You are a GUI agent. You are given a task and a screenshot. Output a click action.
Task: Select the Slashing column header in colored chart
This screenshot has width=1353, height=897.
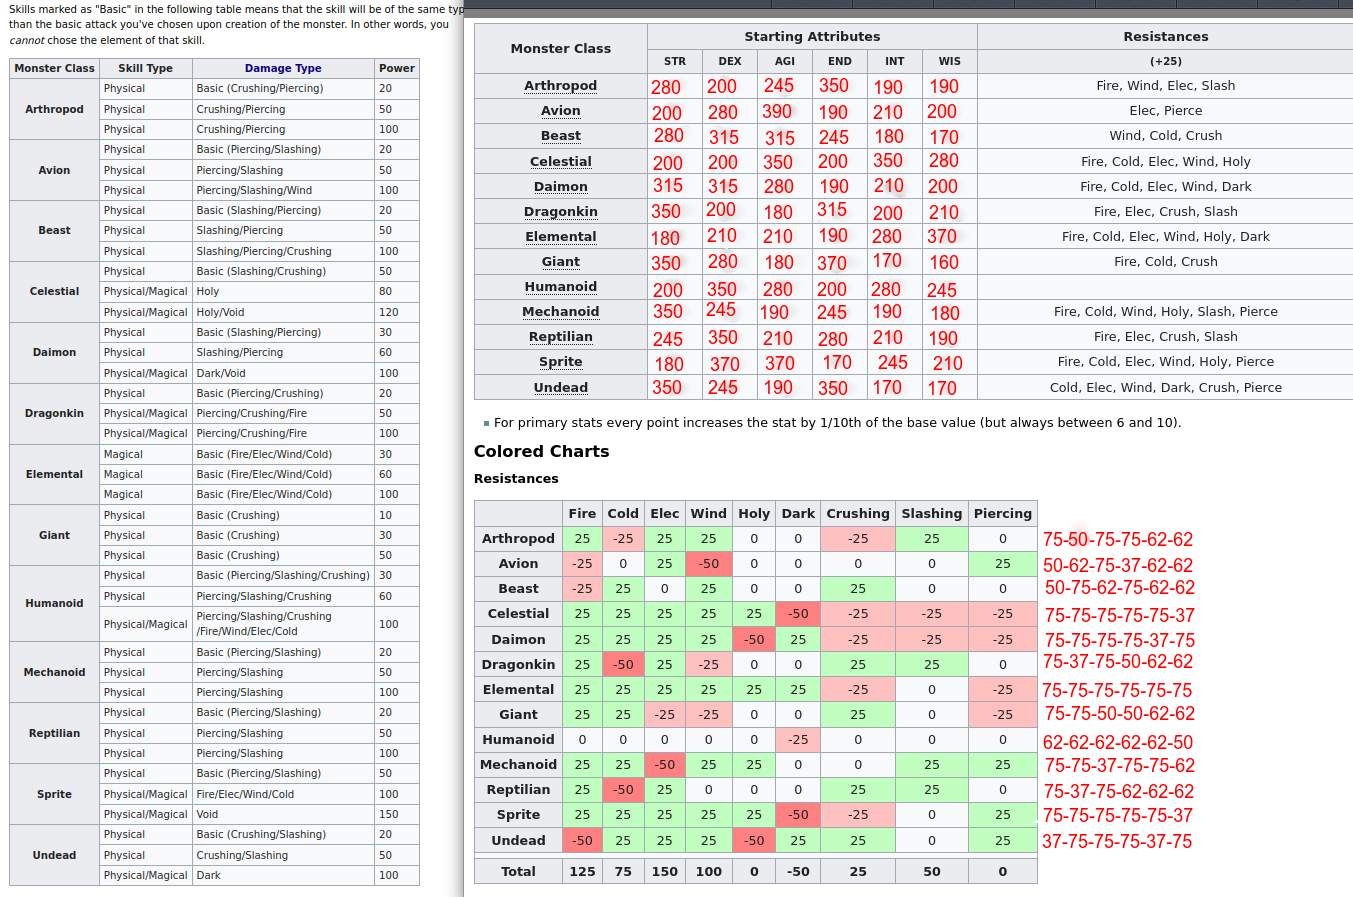pos(931,513)
